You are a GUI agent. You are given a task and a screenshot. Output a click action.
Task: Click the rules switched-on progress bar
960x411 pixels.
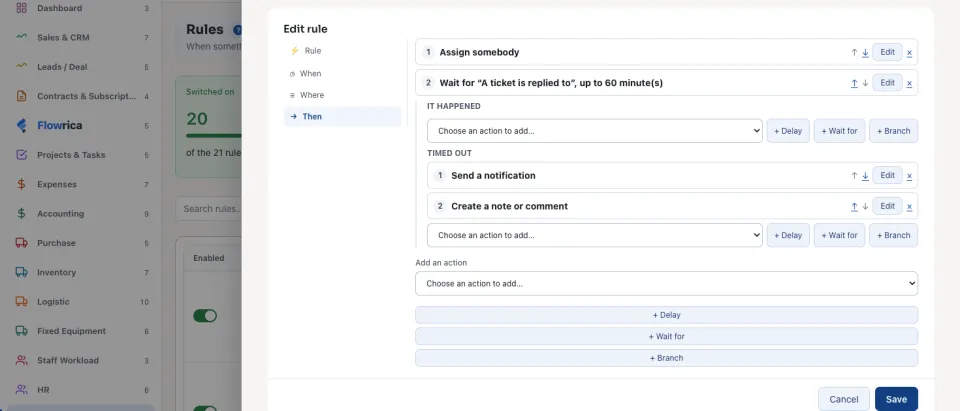214,135
